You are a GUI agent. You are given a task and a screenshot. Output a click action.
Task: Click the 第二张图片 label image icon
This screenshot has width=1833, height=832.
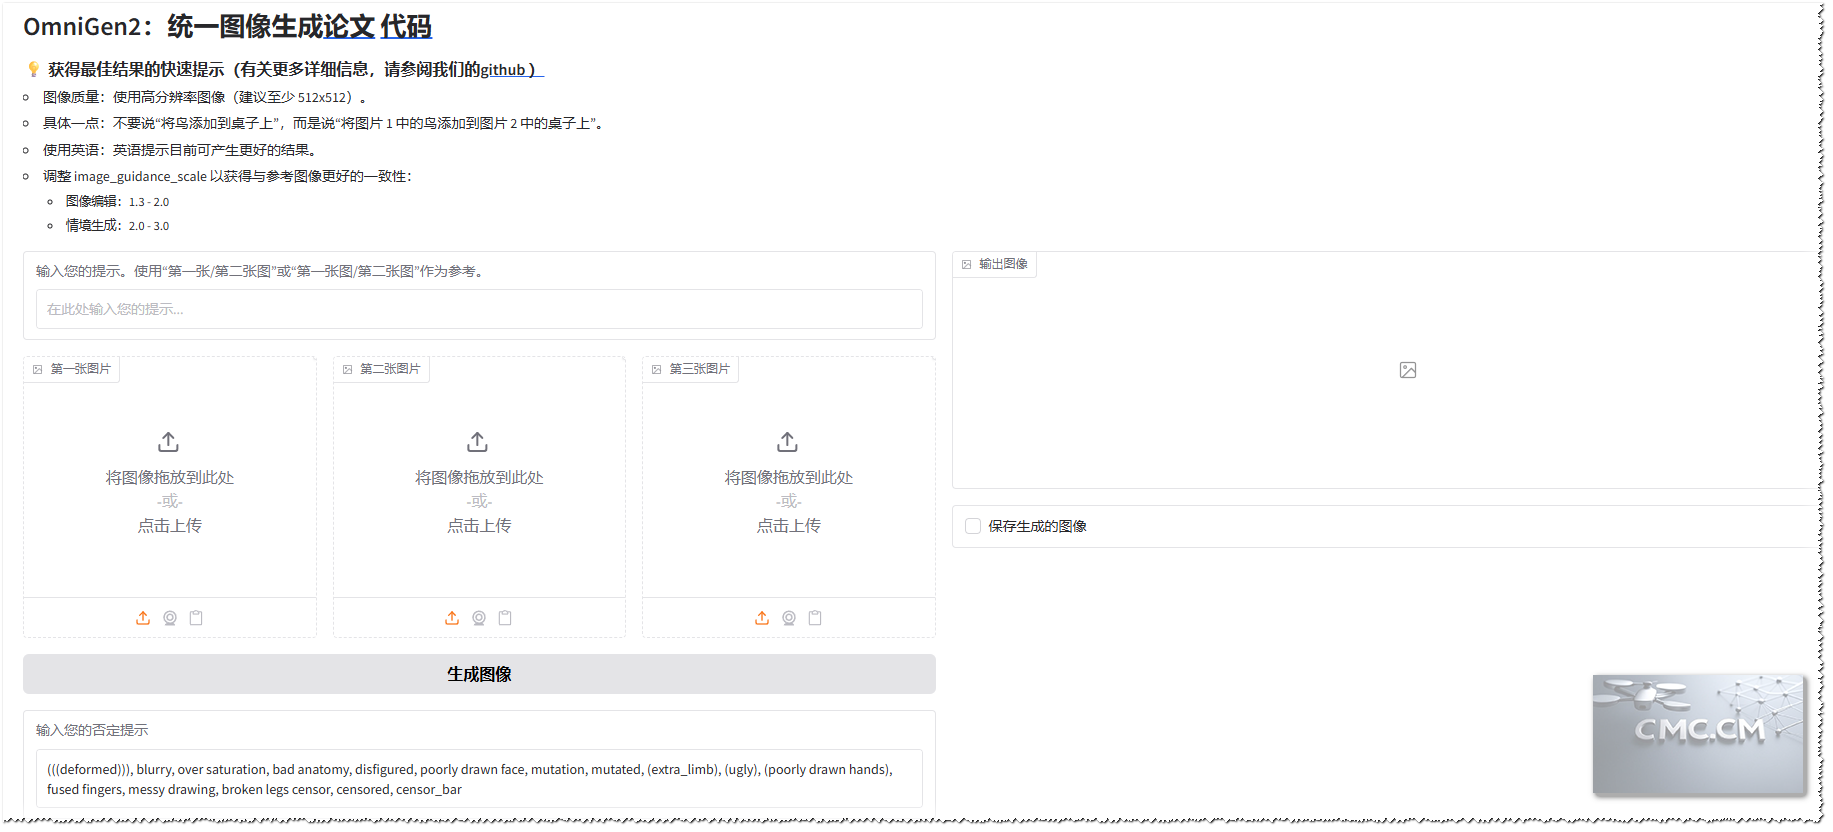point(347,369)
